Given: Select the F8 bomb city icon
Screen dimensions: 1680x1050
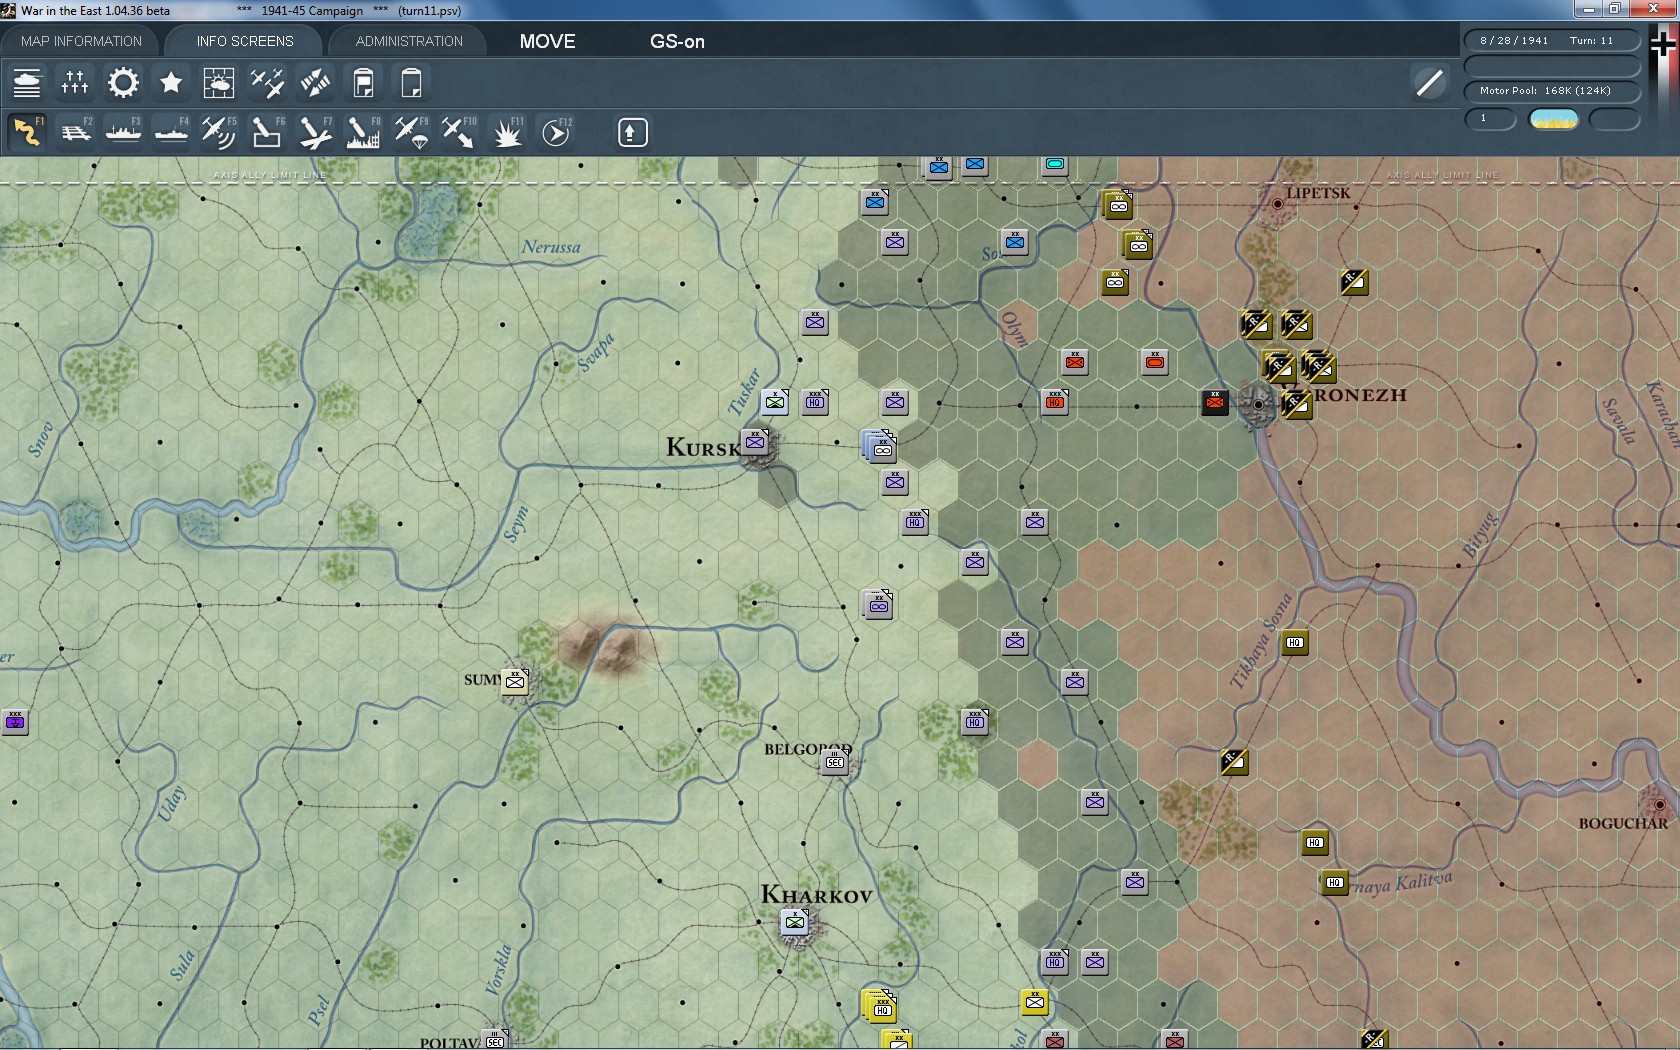Looking at the screenshot, I should pyautogui.click(x=363, y=132).
